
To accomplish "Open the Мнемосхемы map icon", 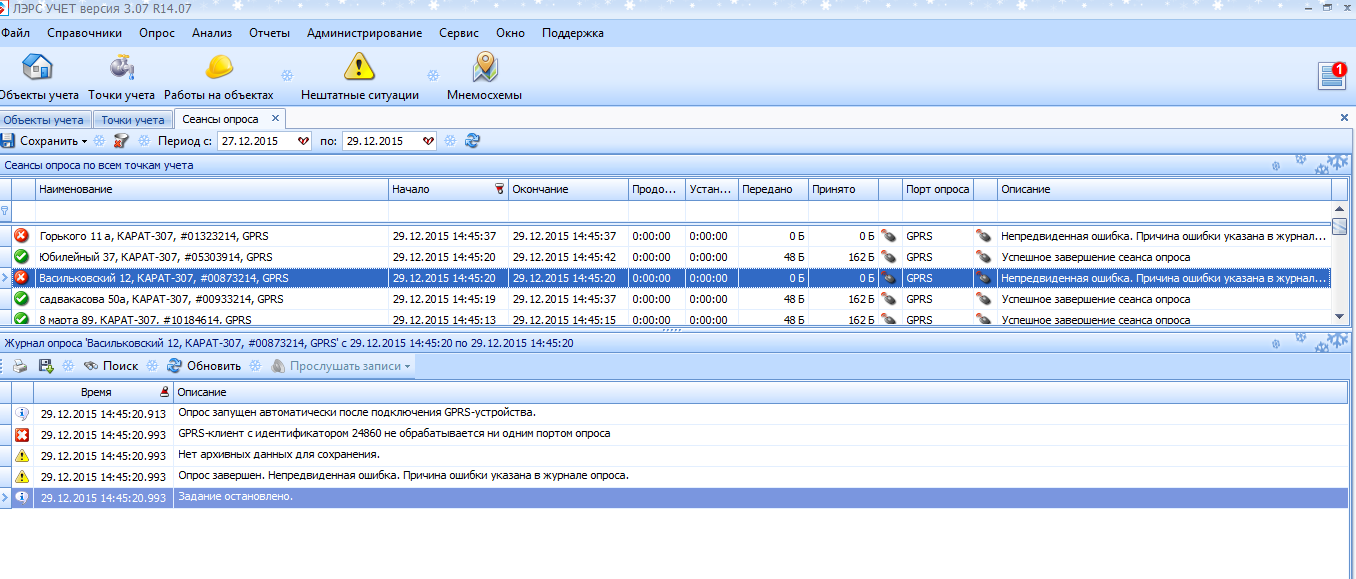I will (485, 68).
